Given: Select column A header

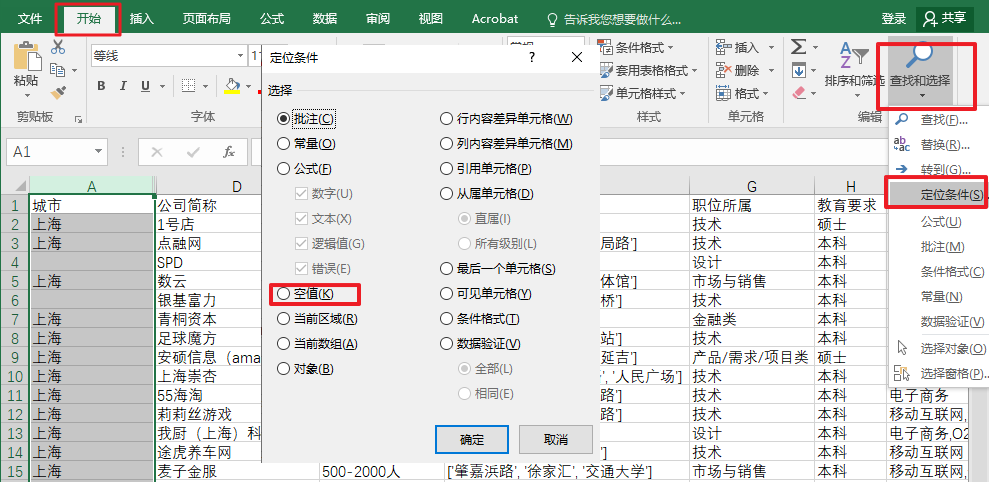Looking at the screenshot, I should (92, 185).
